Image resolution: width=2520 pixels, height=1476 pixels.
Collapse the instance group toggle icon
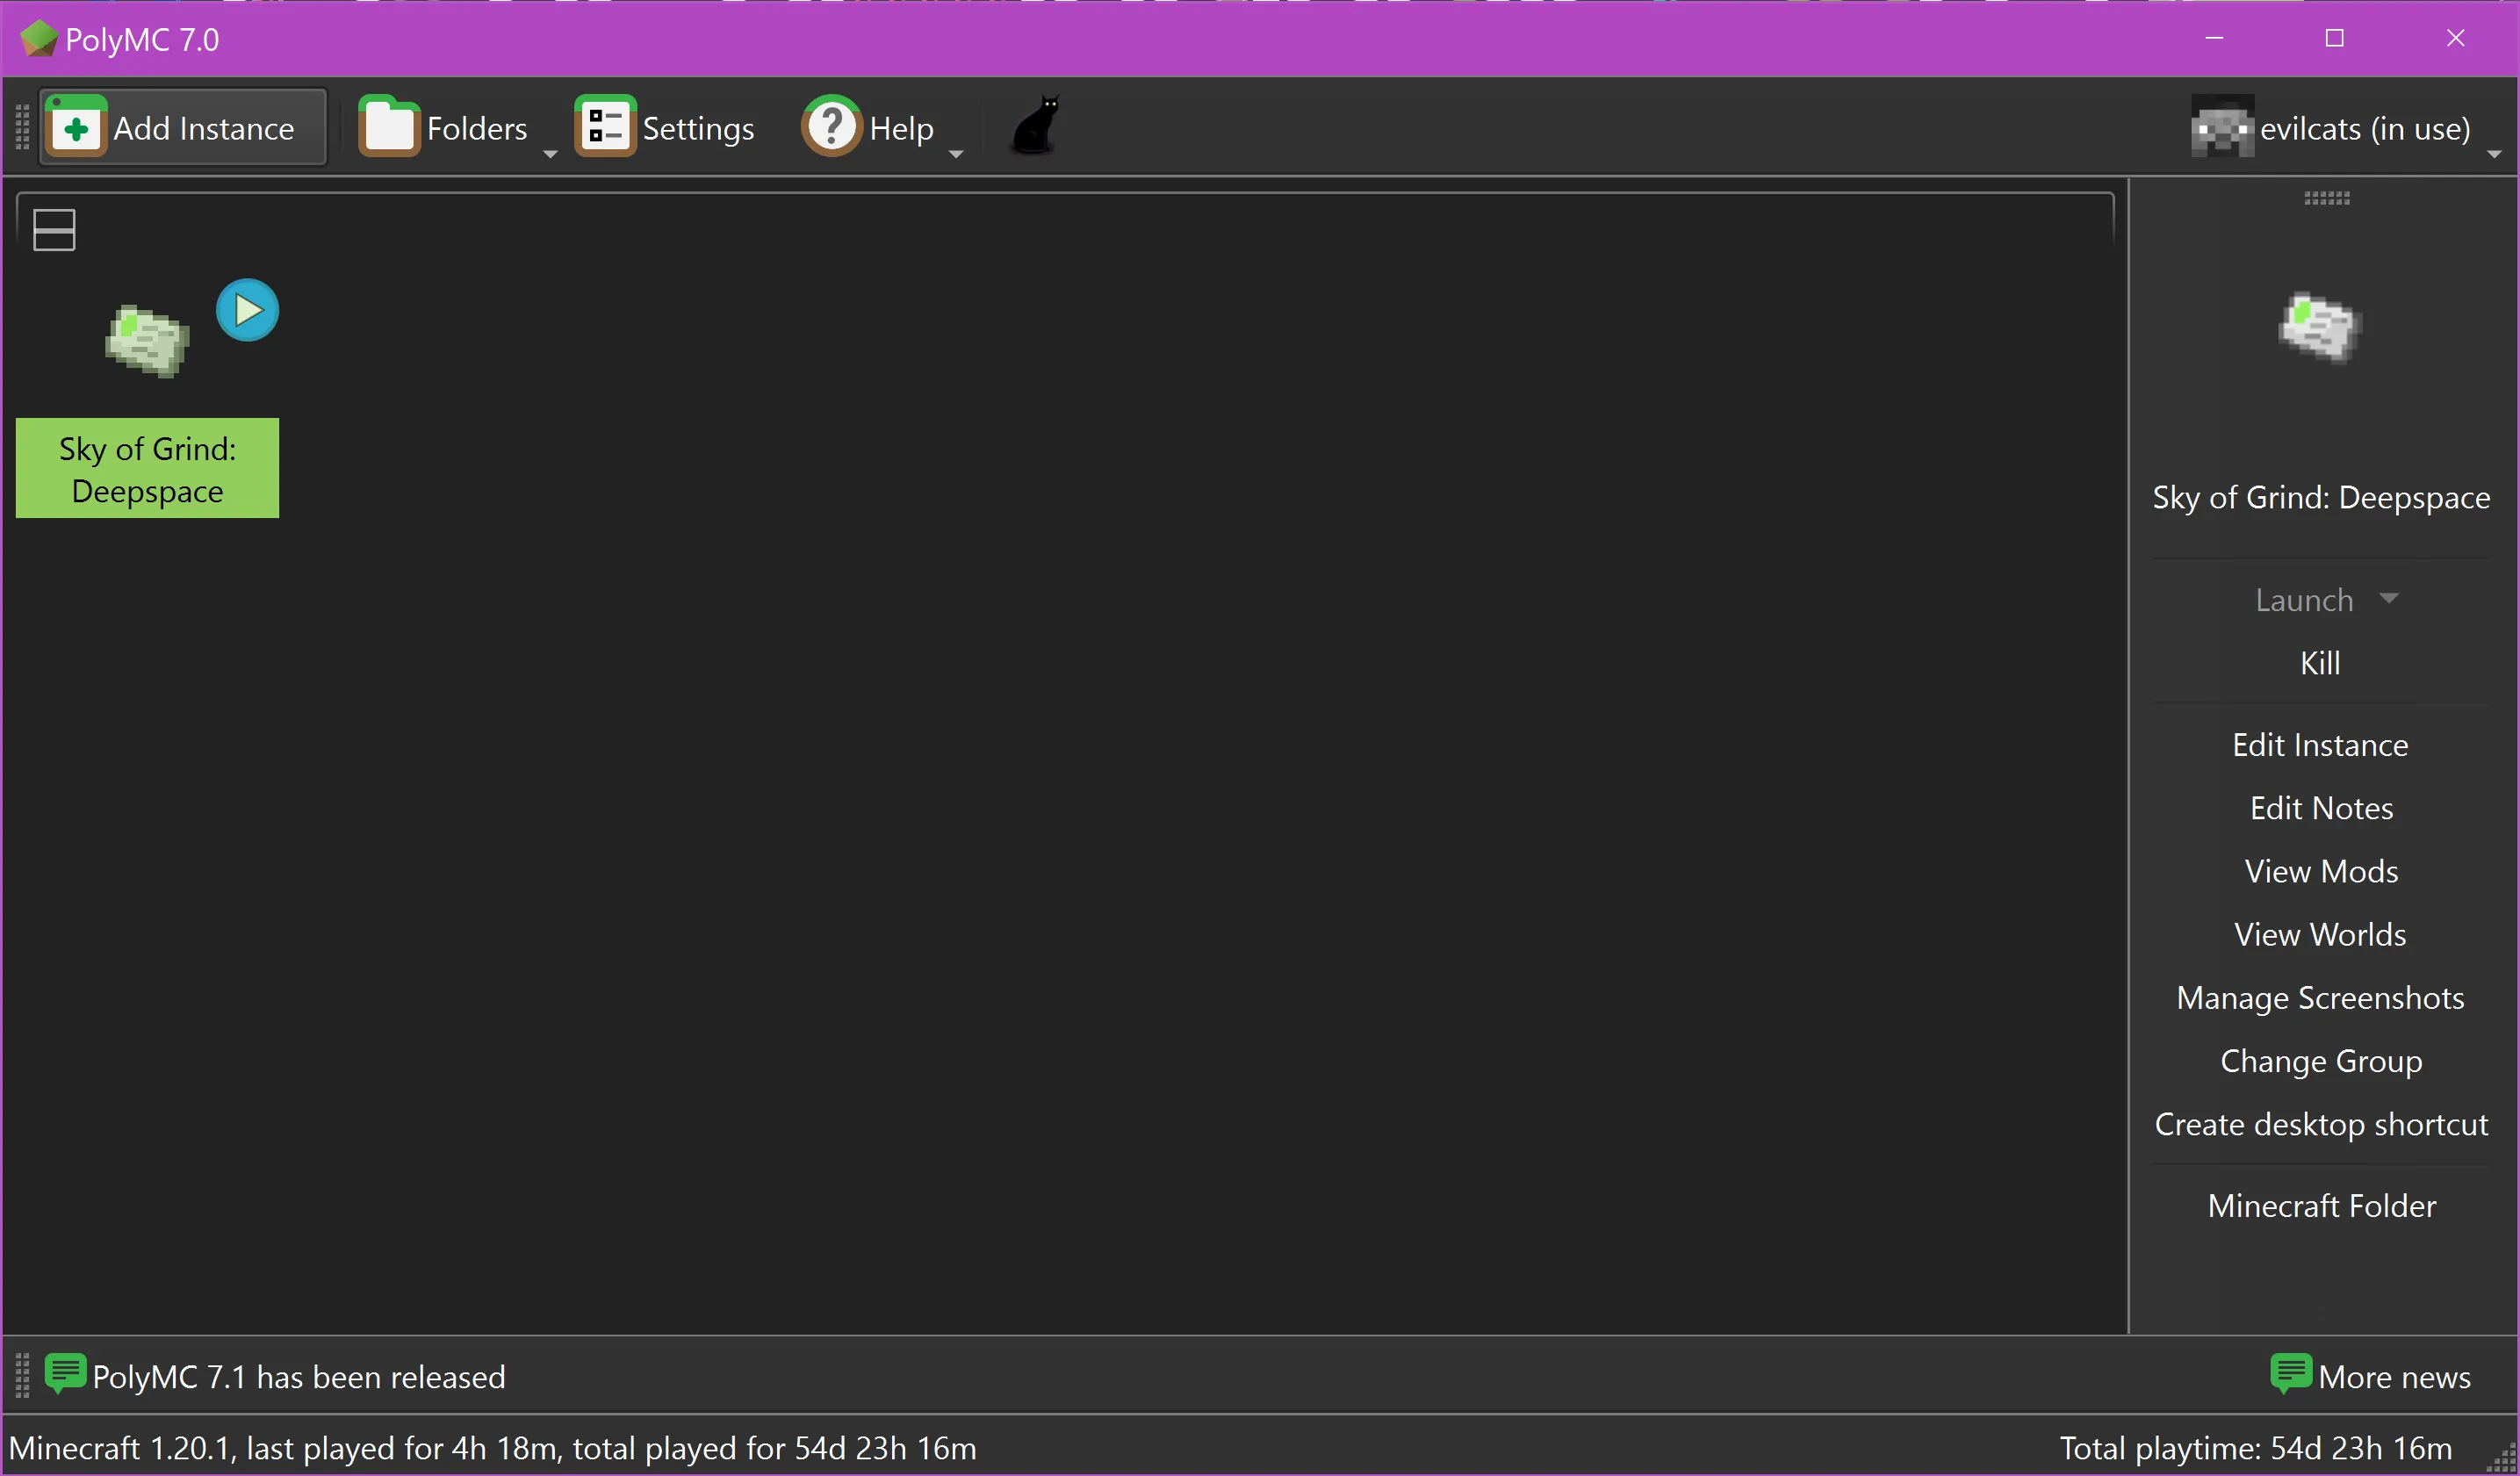tap(54, 229)
